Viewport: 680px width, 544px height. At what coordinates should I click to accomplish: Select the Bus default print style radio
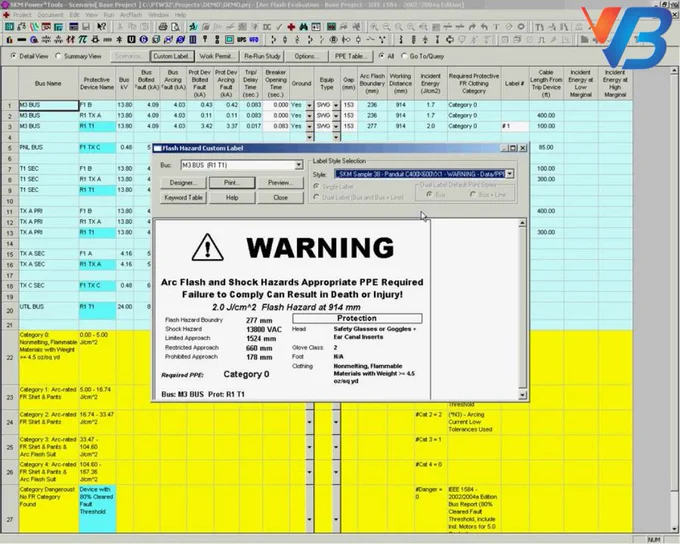coord(429,195)
